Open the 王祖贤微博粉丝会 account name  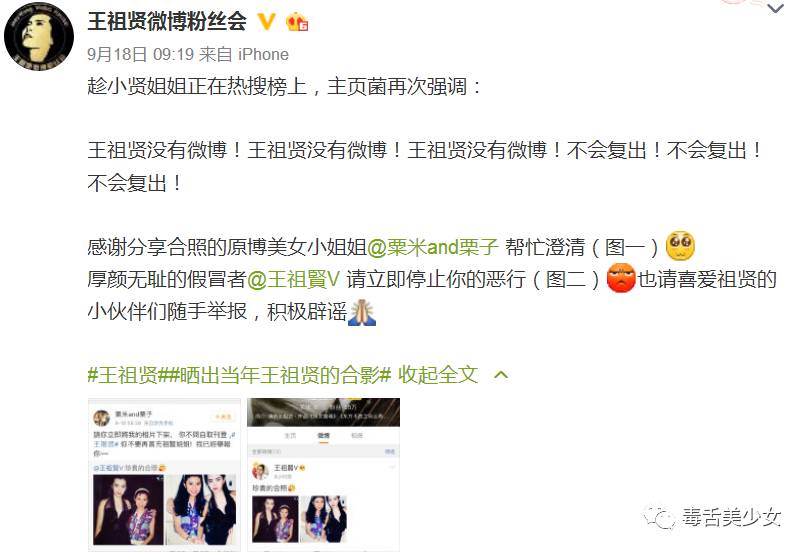[x=167, y=22]
